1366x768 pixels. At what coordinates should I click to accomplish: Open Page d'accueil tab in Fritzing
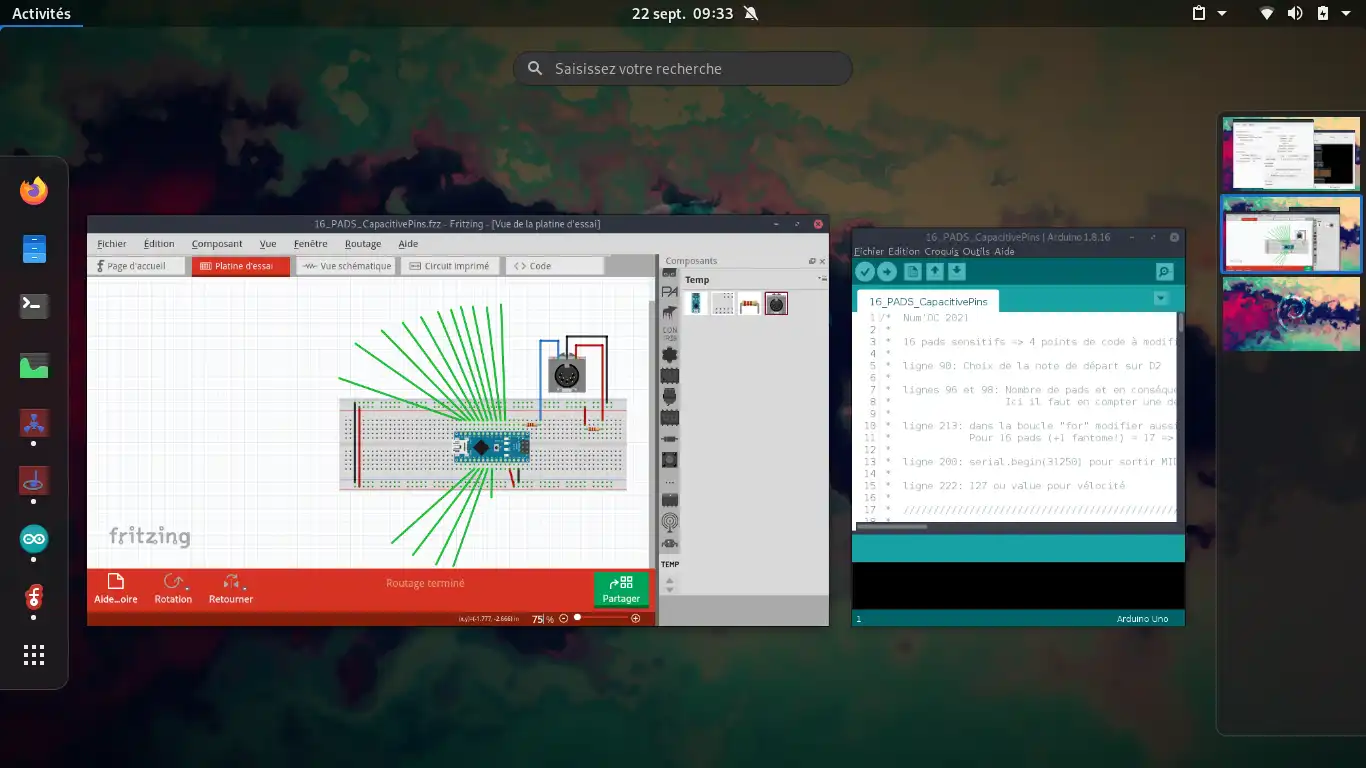(x=138, y=266)
